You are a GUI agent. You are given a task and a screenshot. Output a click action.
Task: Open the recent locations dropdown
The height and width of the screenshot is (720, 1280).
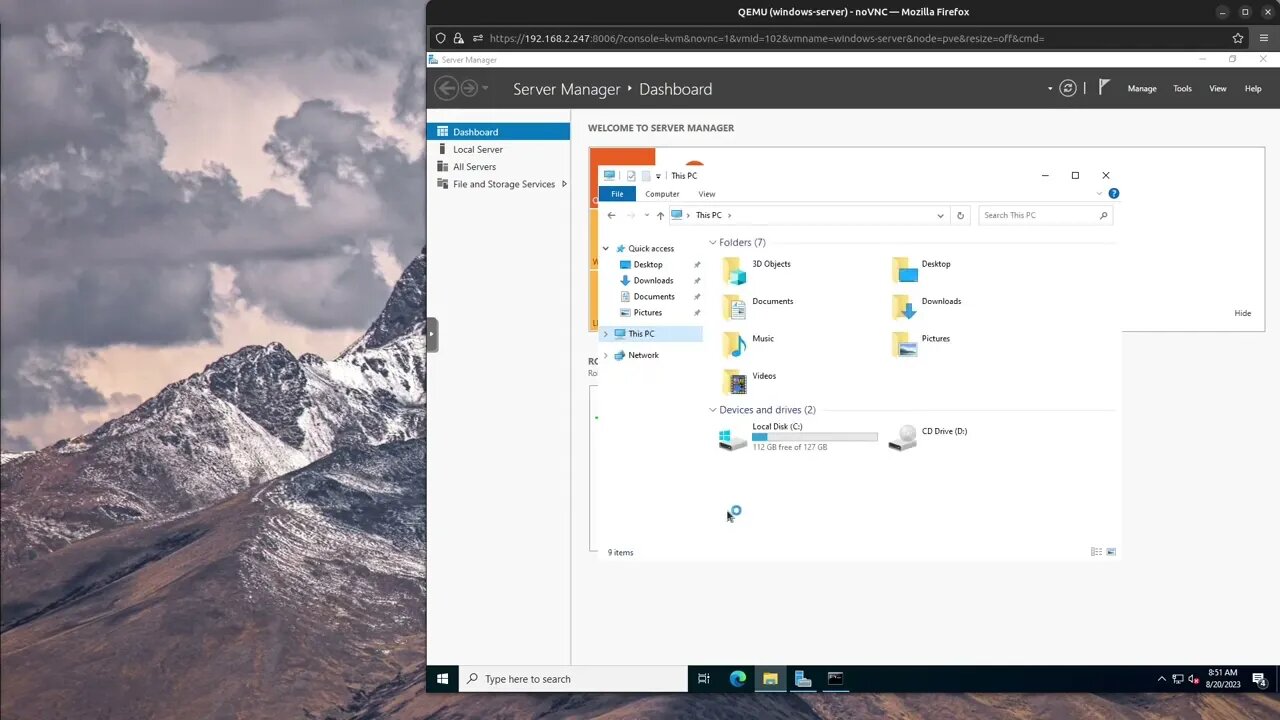coord(647,215)
